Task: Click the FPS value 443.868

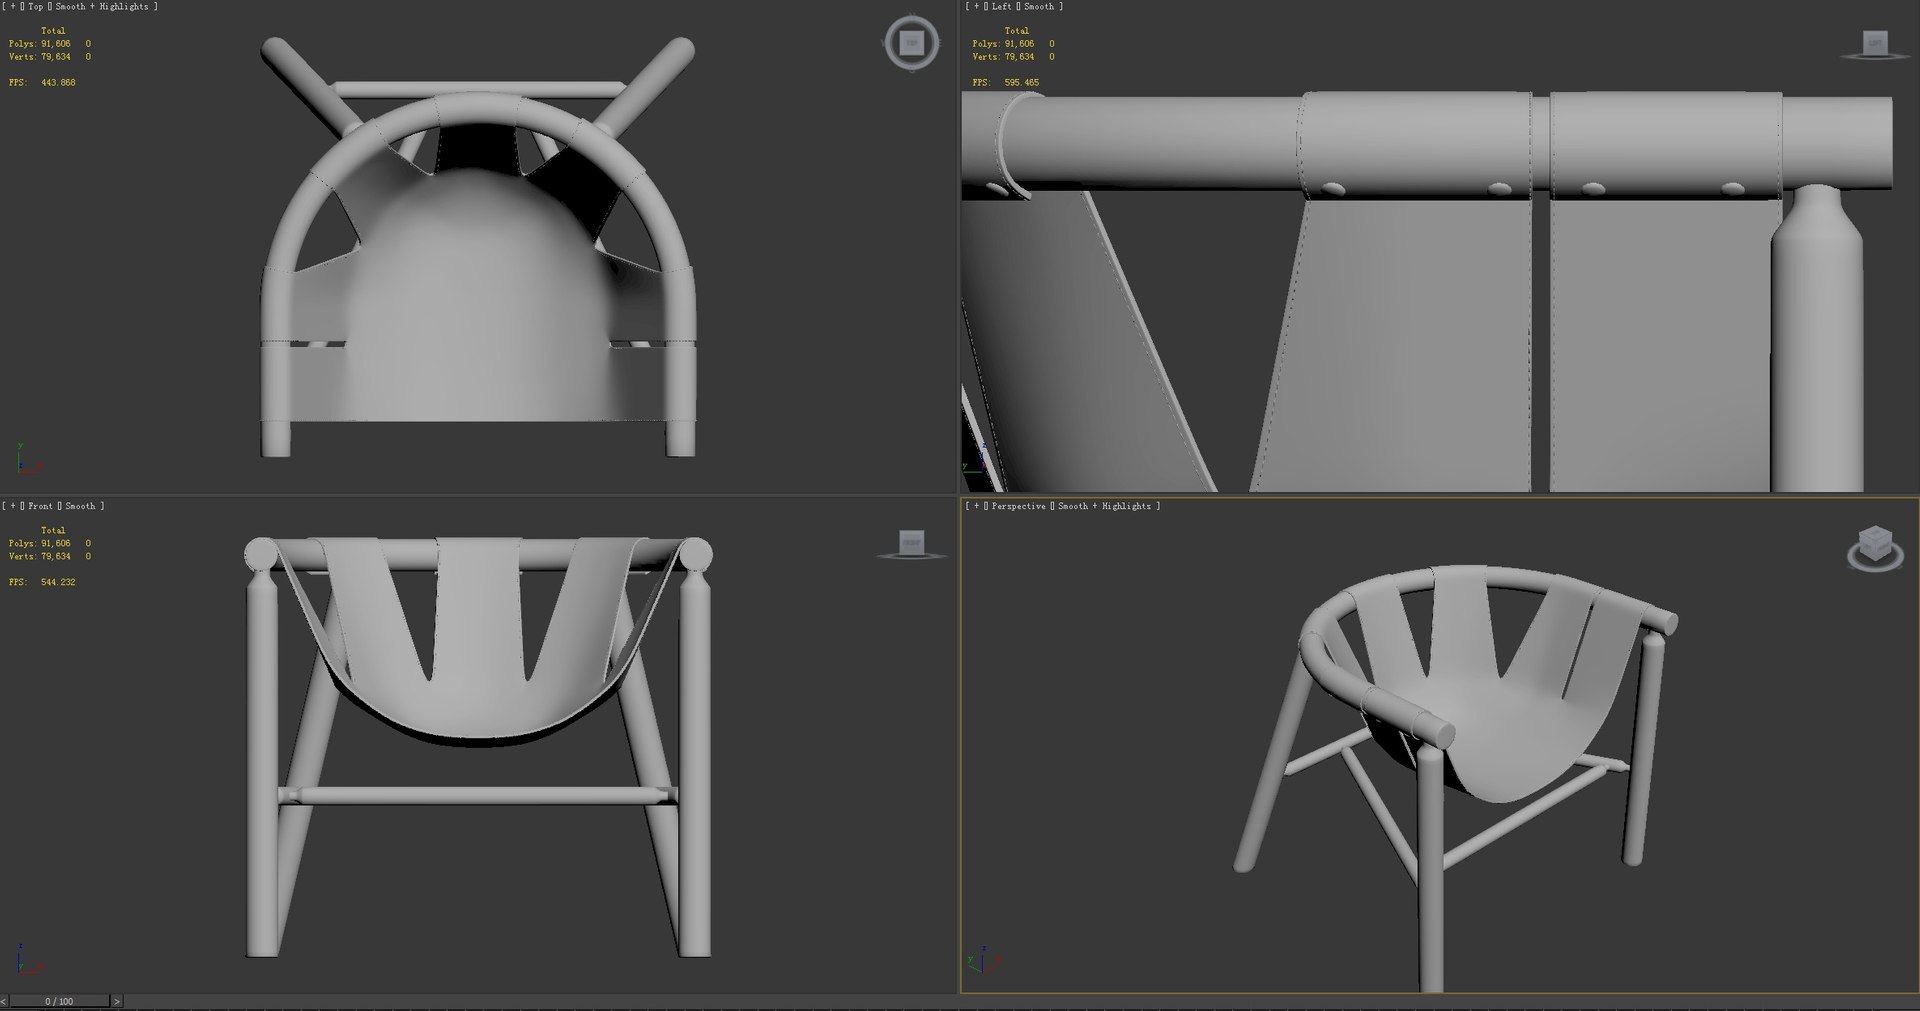Action: [x=58, y=83]
